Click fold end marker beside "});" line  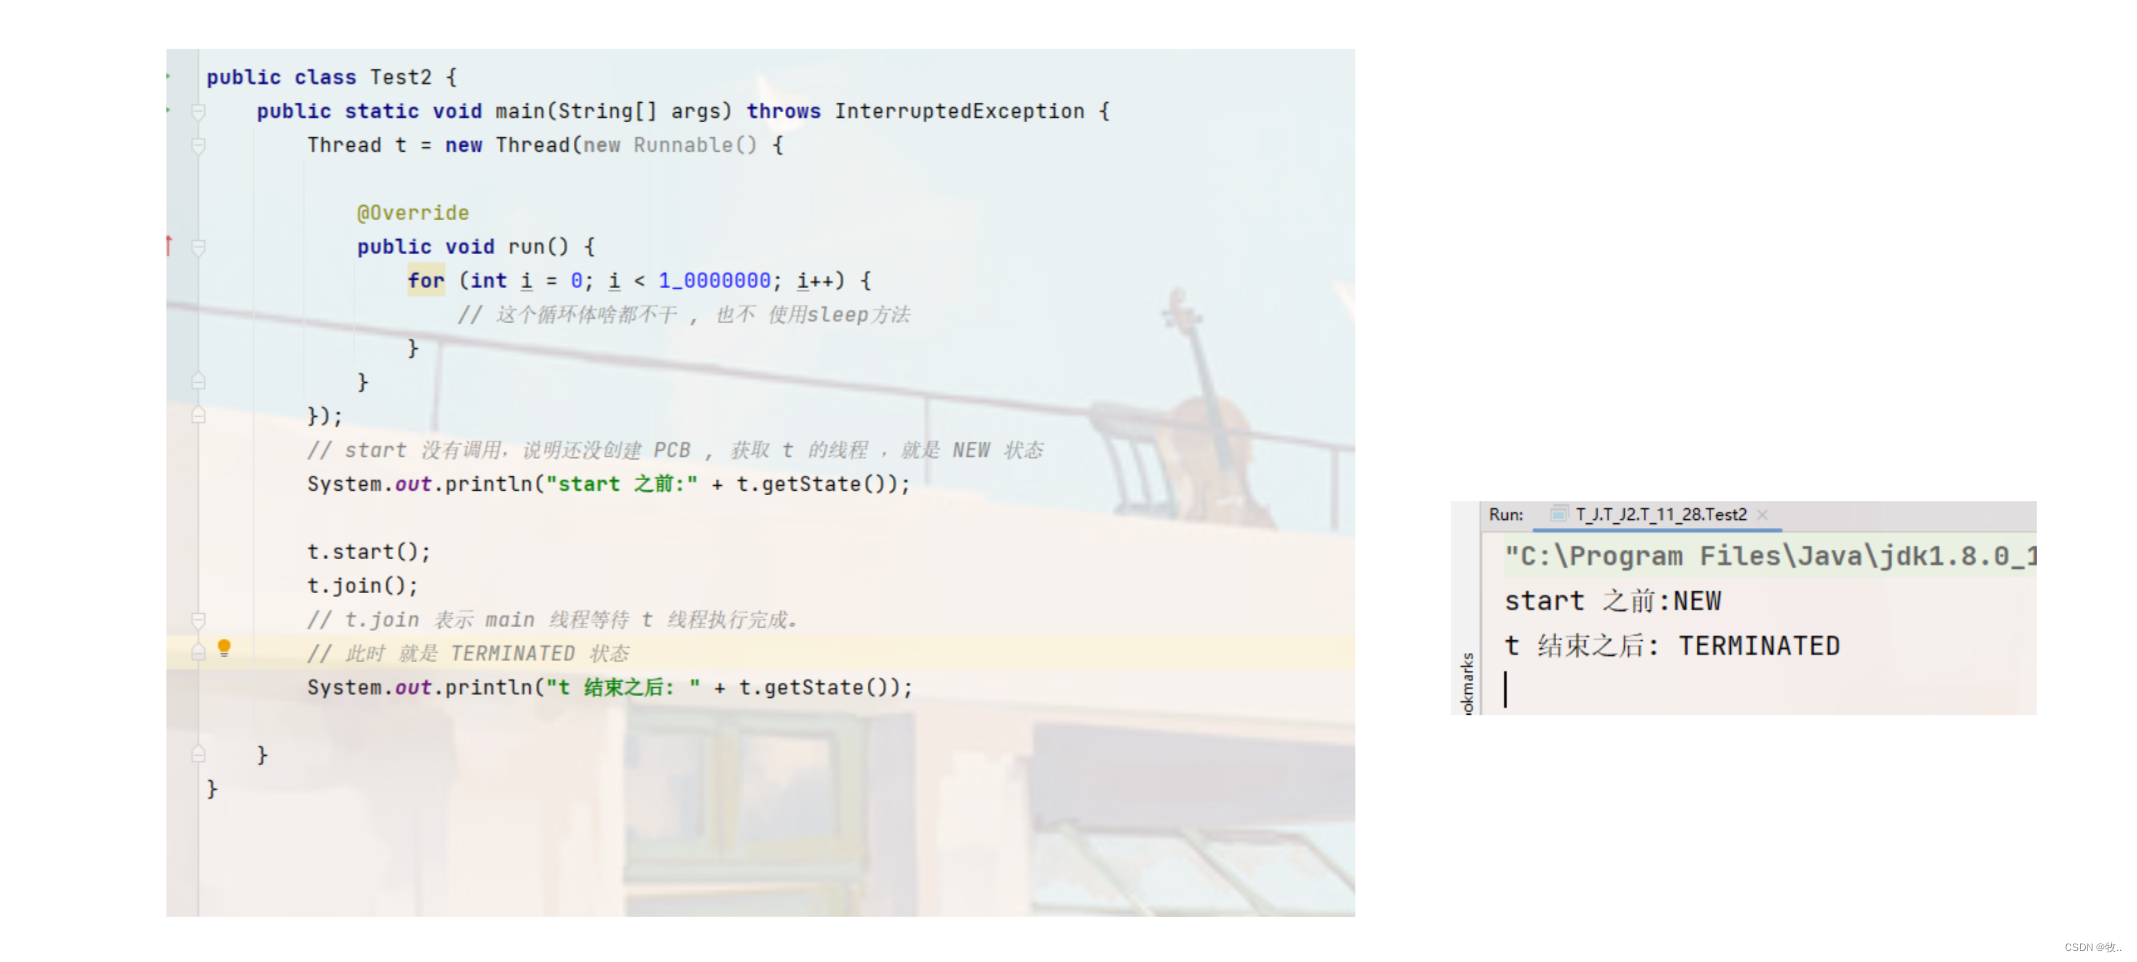point(198,416)
